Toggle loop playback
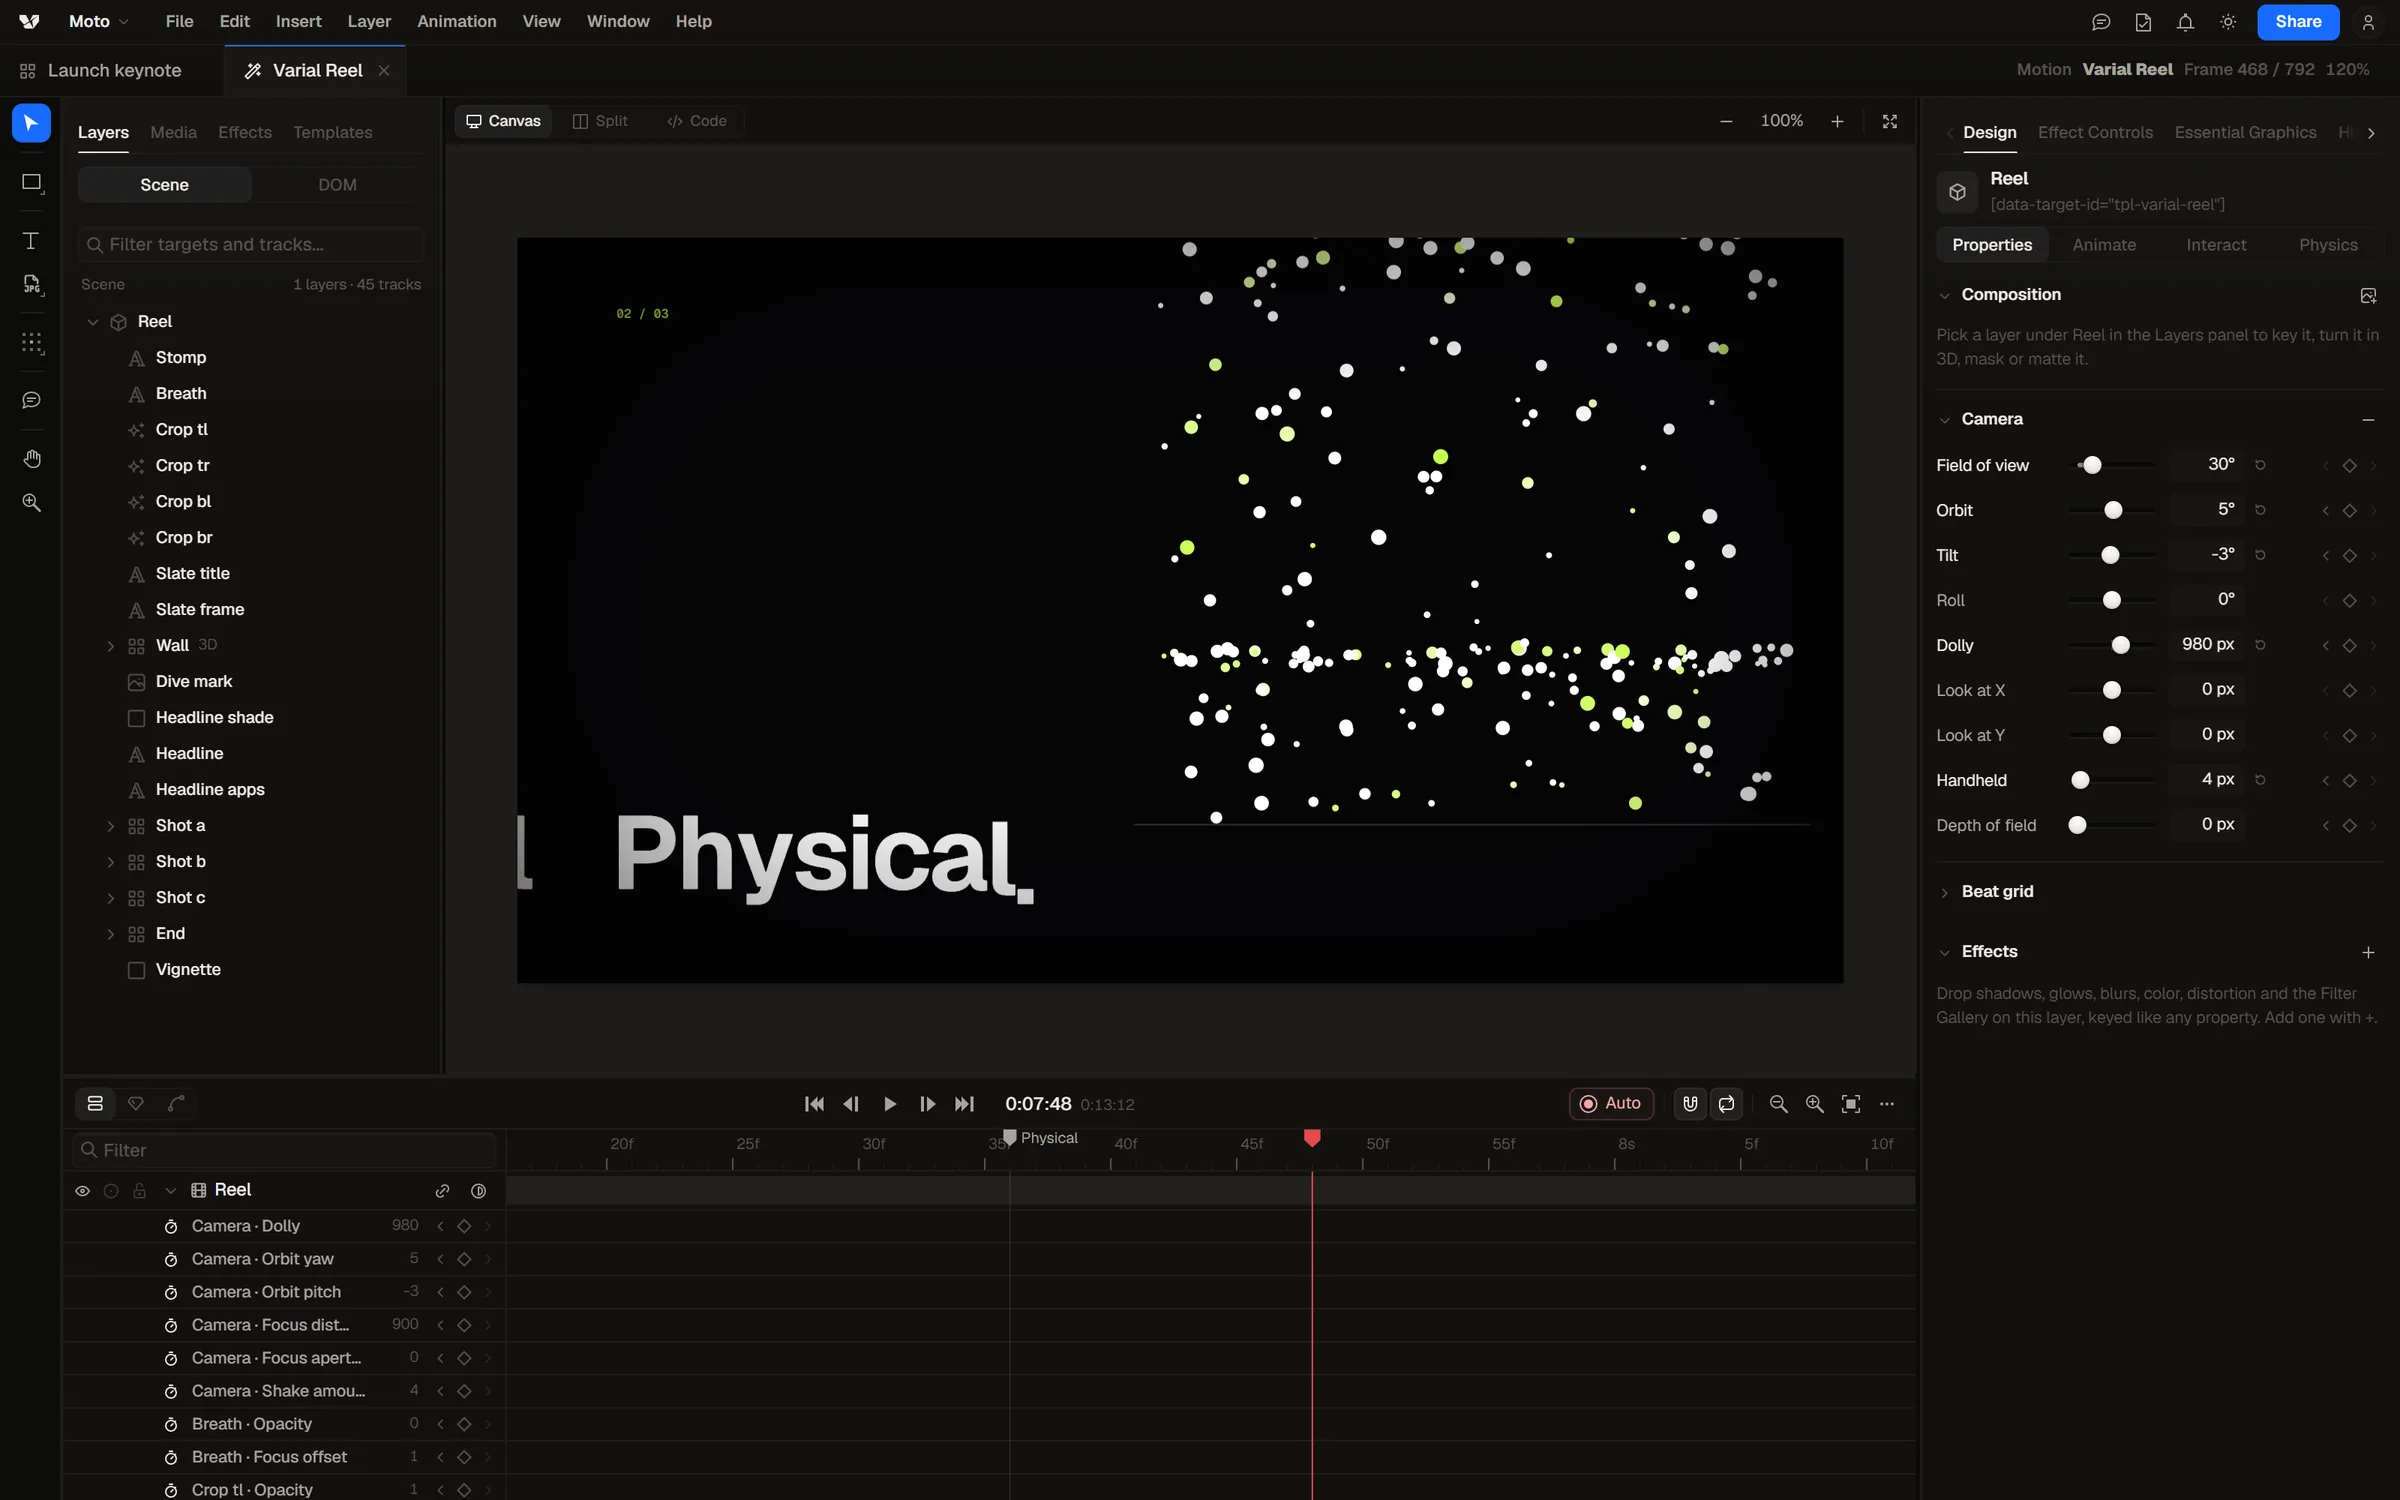 point(1727,1104)
